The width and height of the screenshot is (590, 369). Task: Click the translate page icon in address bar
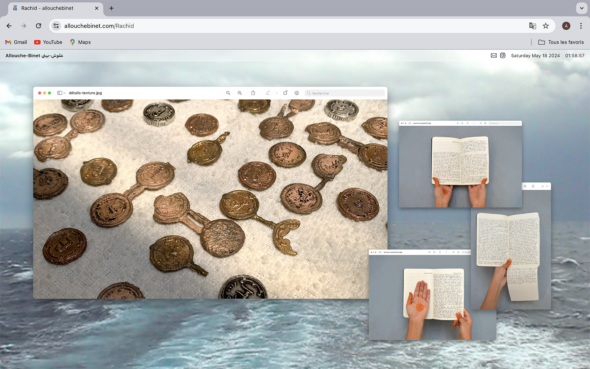[x=532, y=26]
